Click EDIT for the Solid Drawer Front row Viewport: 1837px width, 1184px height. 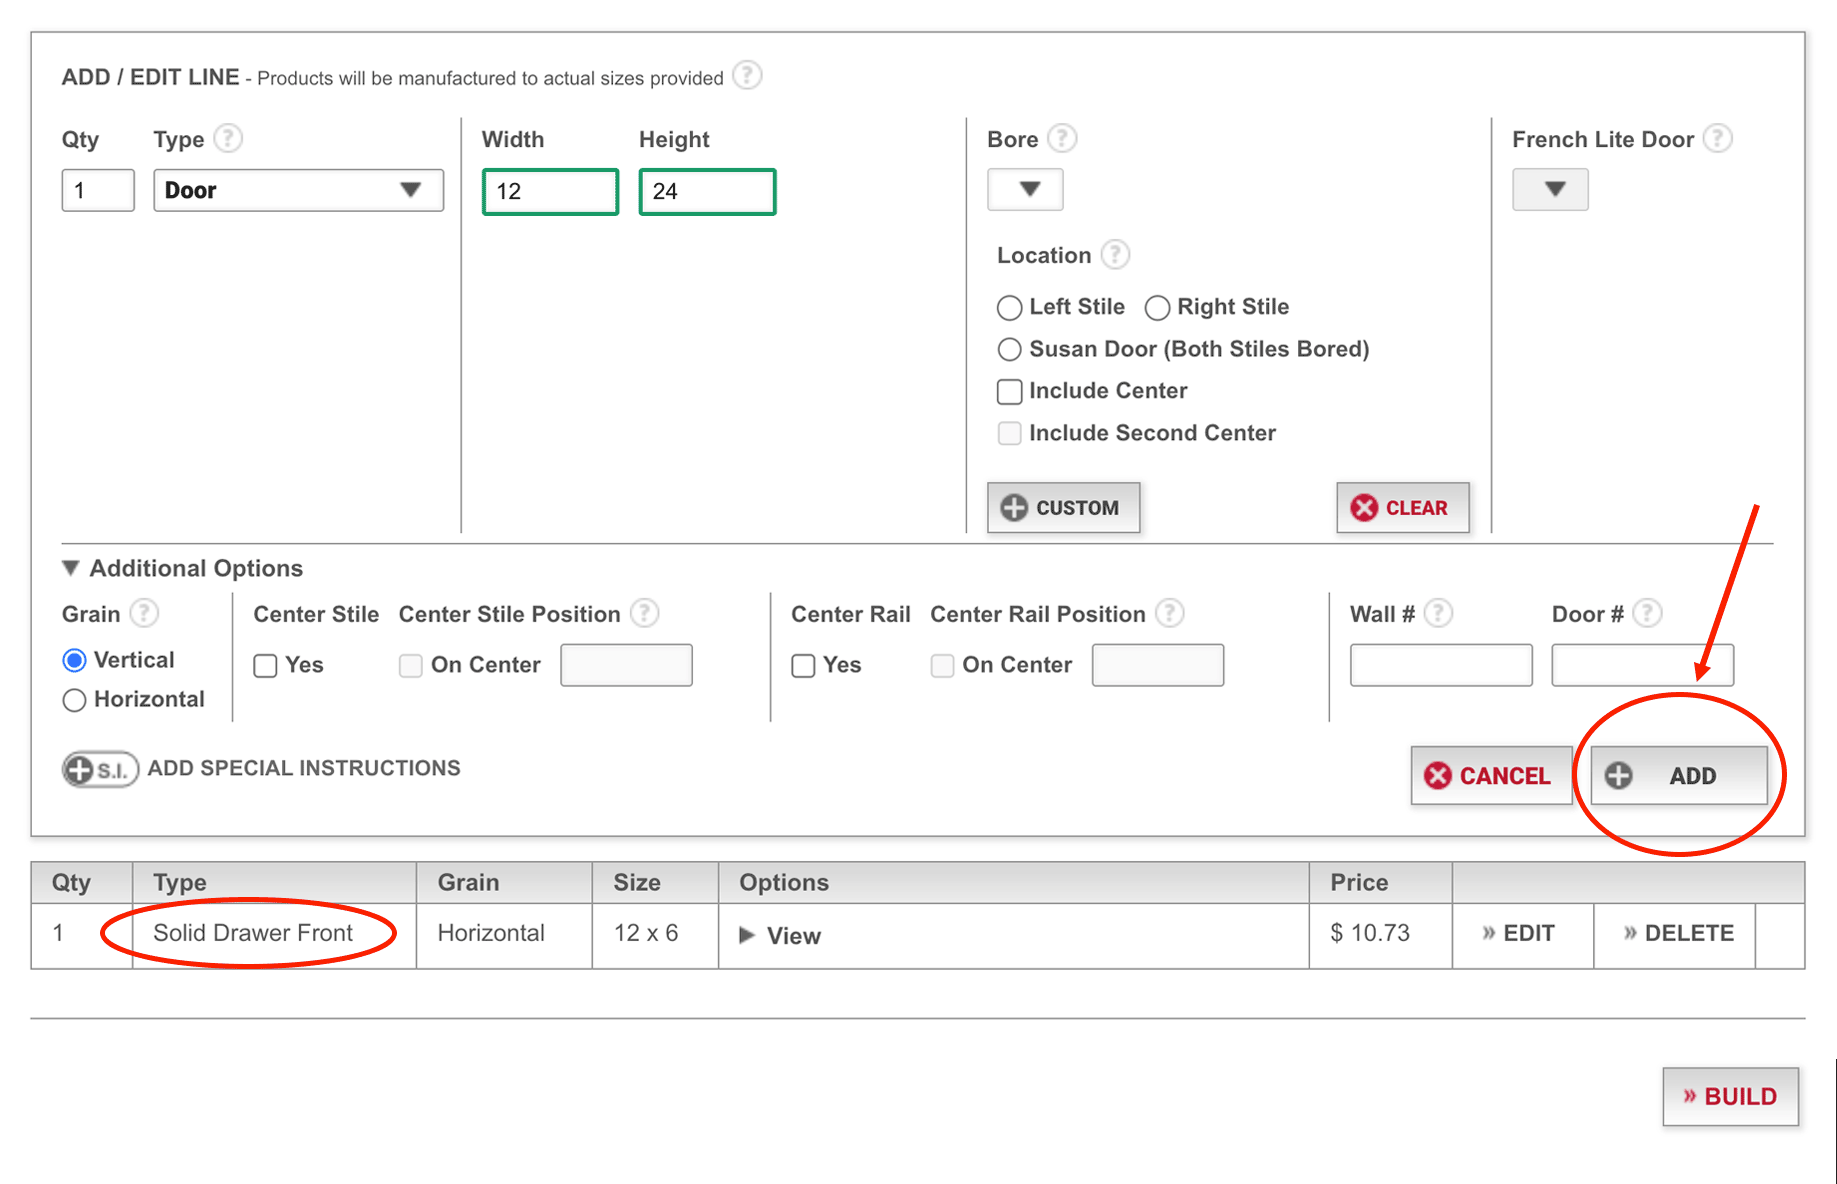1519,933
